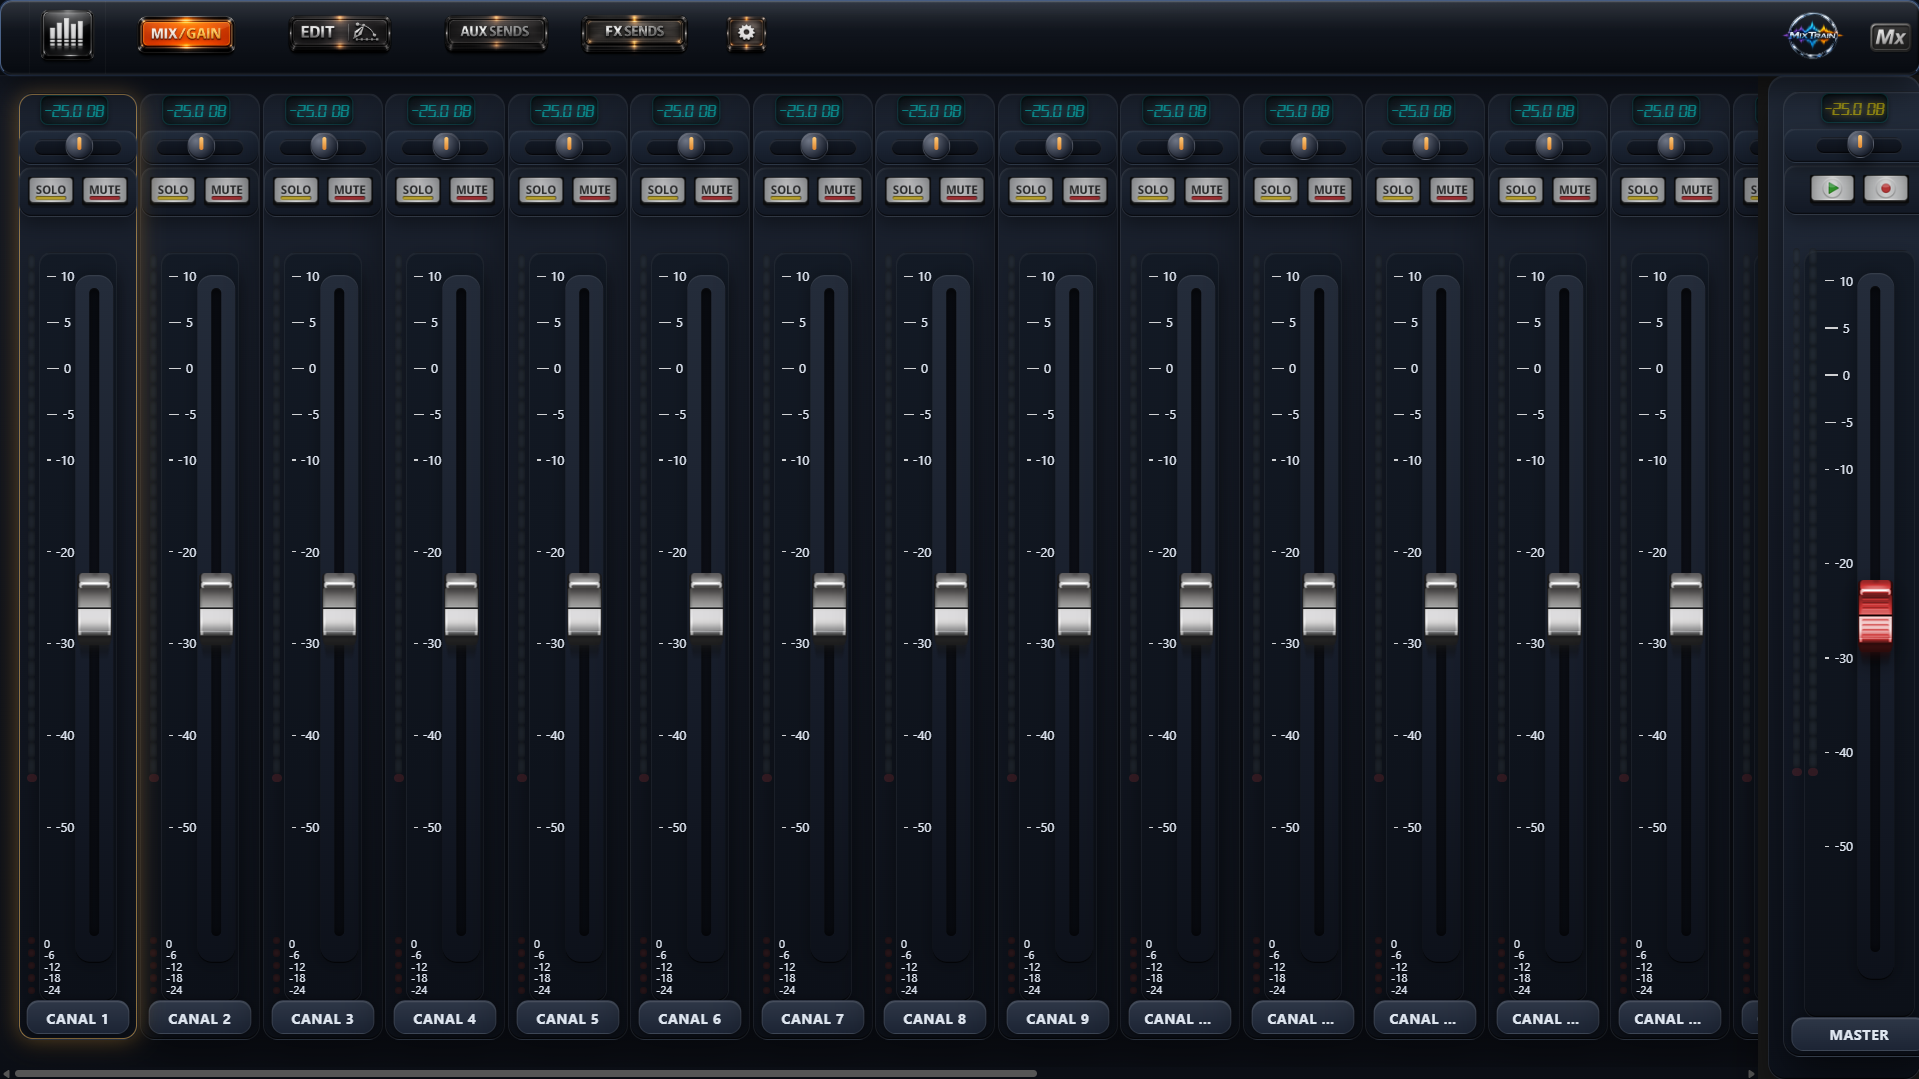Solo CANAL 1
The width and height of the screenshot is (1919, 1079).
click(49, 190)
